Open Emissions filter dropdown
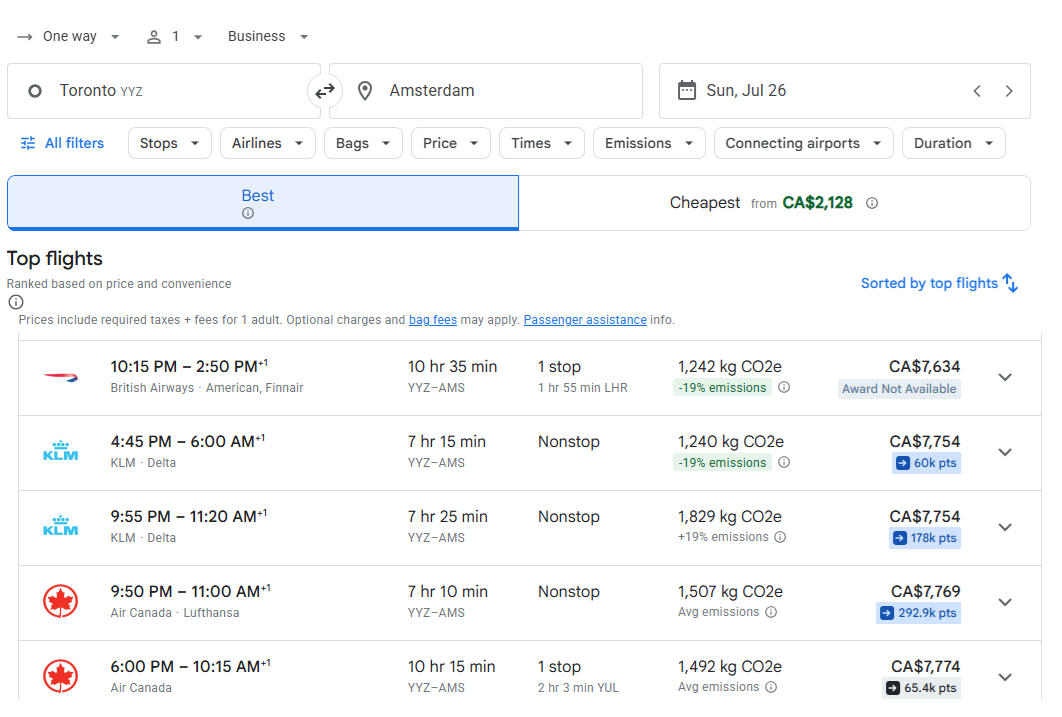The image size is (1062, 717). click(649, 143)
